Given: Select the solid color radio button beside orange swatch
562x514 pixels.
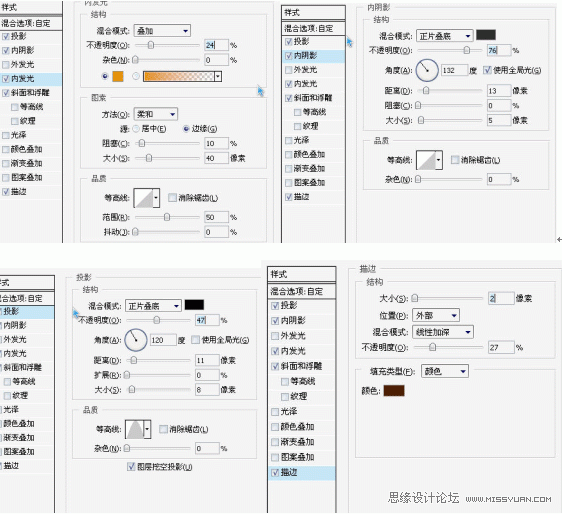Looking at the screenshot, I should 105,76.
